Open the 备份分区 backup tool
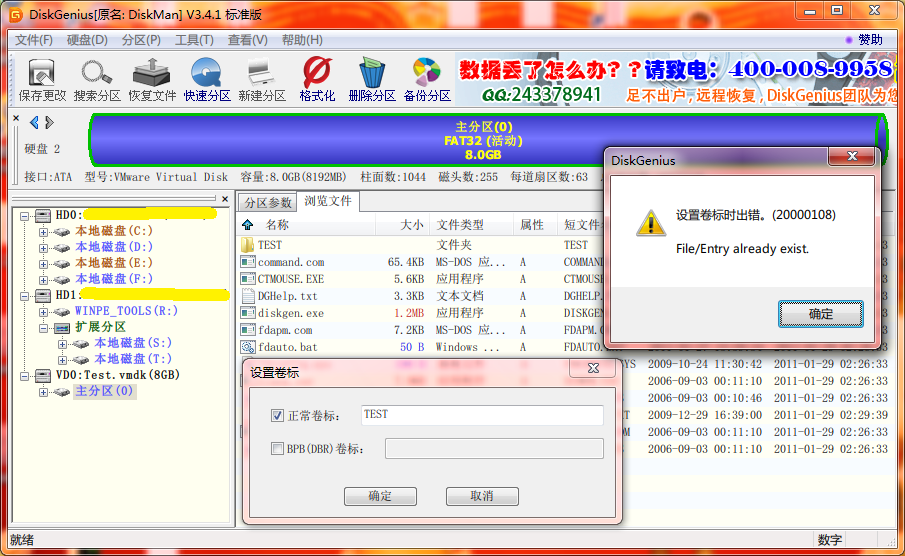This screenshot has height=556, width=905. (427, 80)
